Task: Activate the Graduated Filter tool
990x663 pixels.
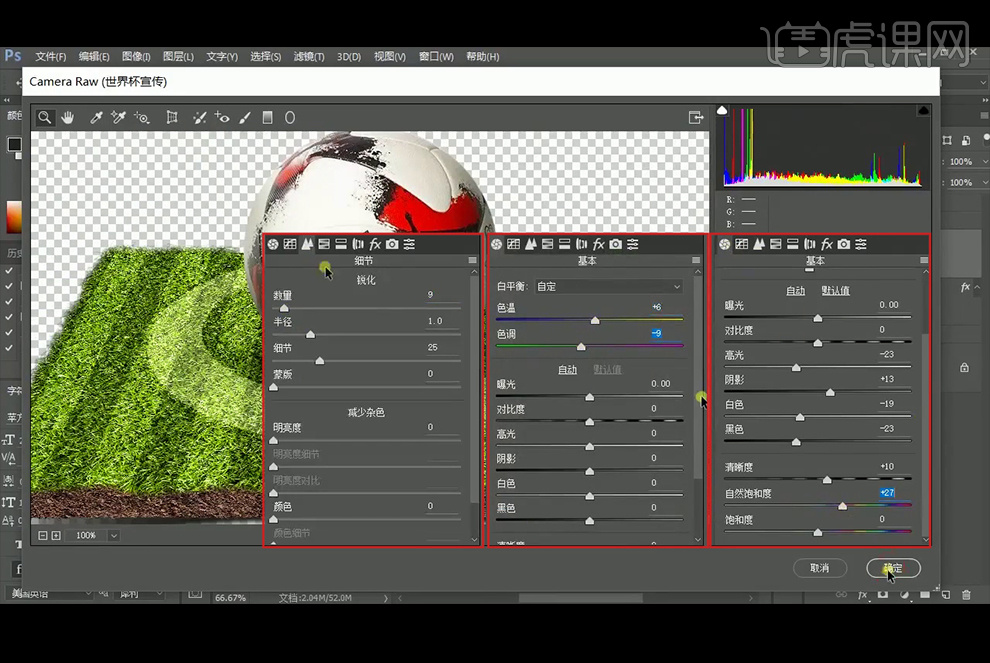Action: click(267, 117)
